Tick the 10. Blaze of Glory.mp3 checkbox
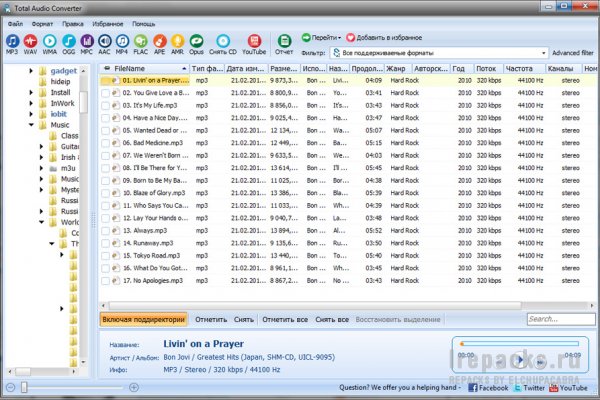Image resolution: width=600 pixels, height=400 pixels. tap(105, 193)
